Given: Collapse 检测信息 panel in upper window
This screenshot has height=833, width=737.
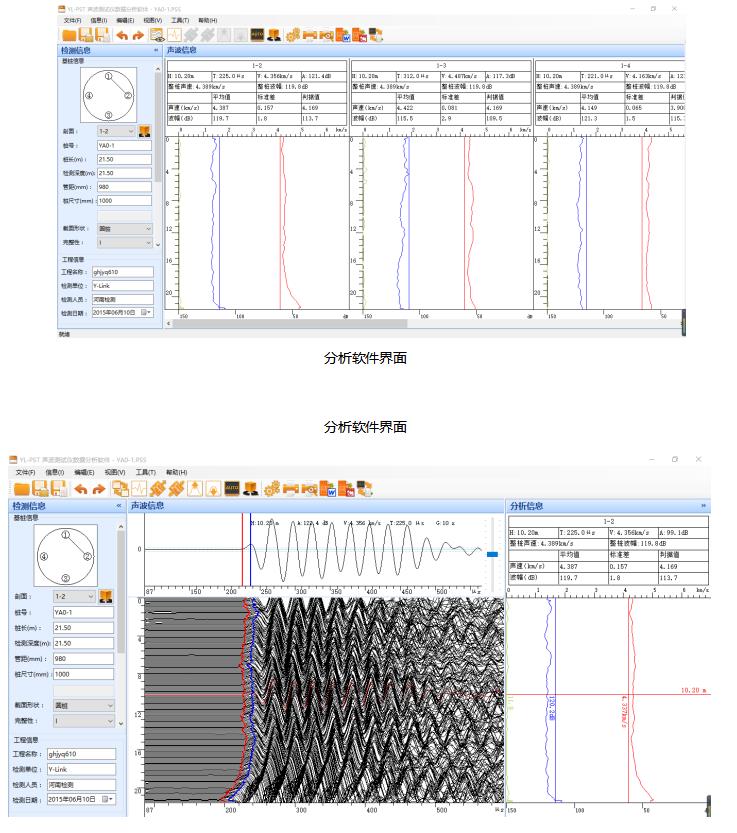Looking at the screenshot, I should click(x=156, y=50).
